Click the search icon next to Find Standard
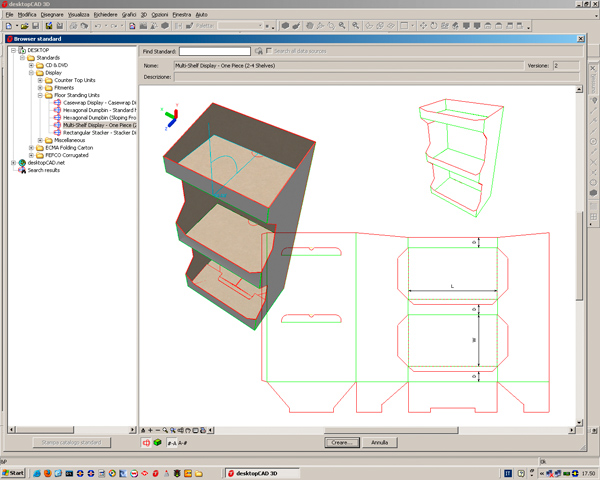The width and height of the screenshot is (600, 480). [259, 51]
